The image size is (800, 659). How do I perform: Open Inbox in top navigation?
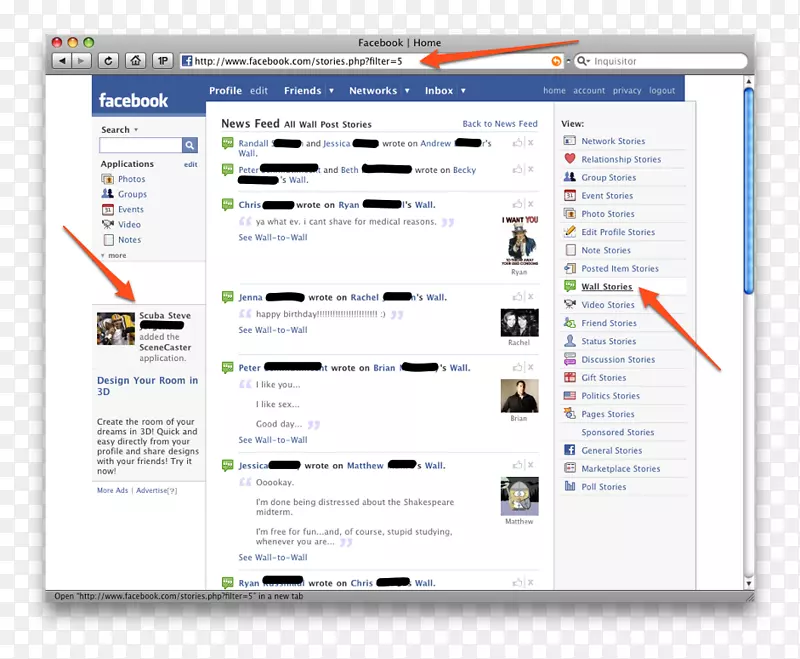point(439,90)
